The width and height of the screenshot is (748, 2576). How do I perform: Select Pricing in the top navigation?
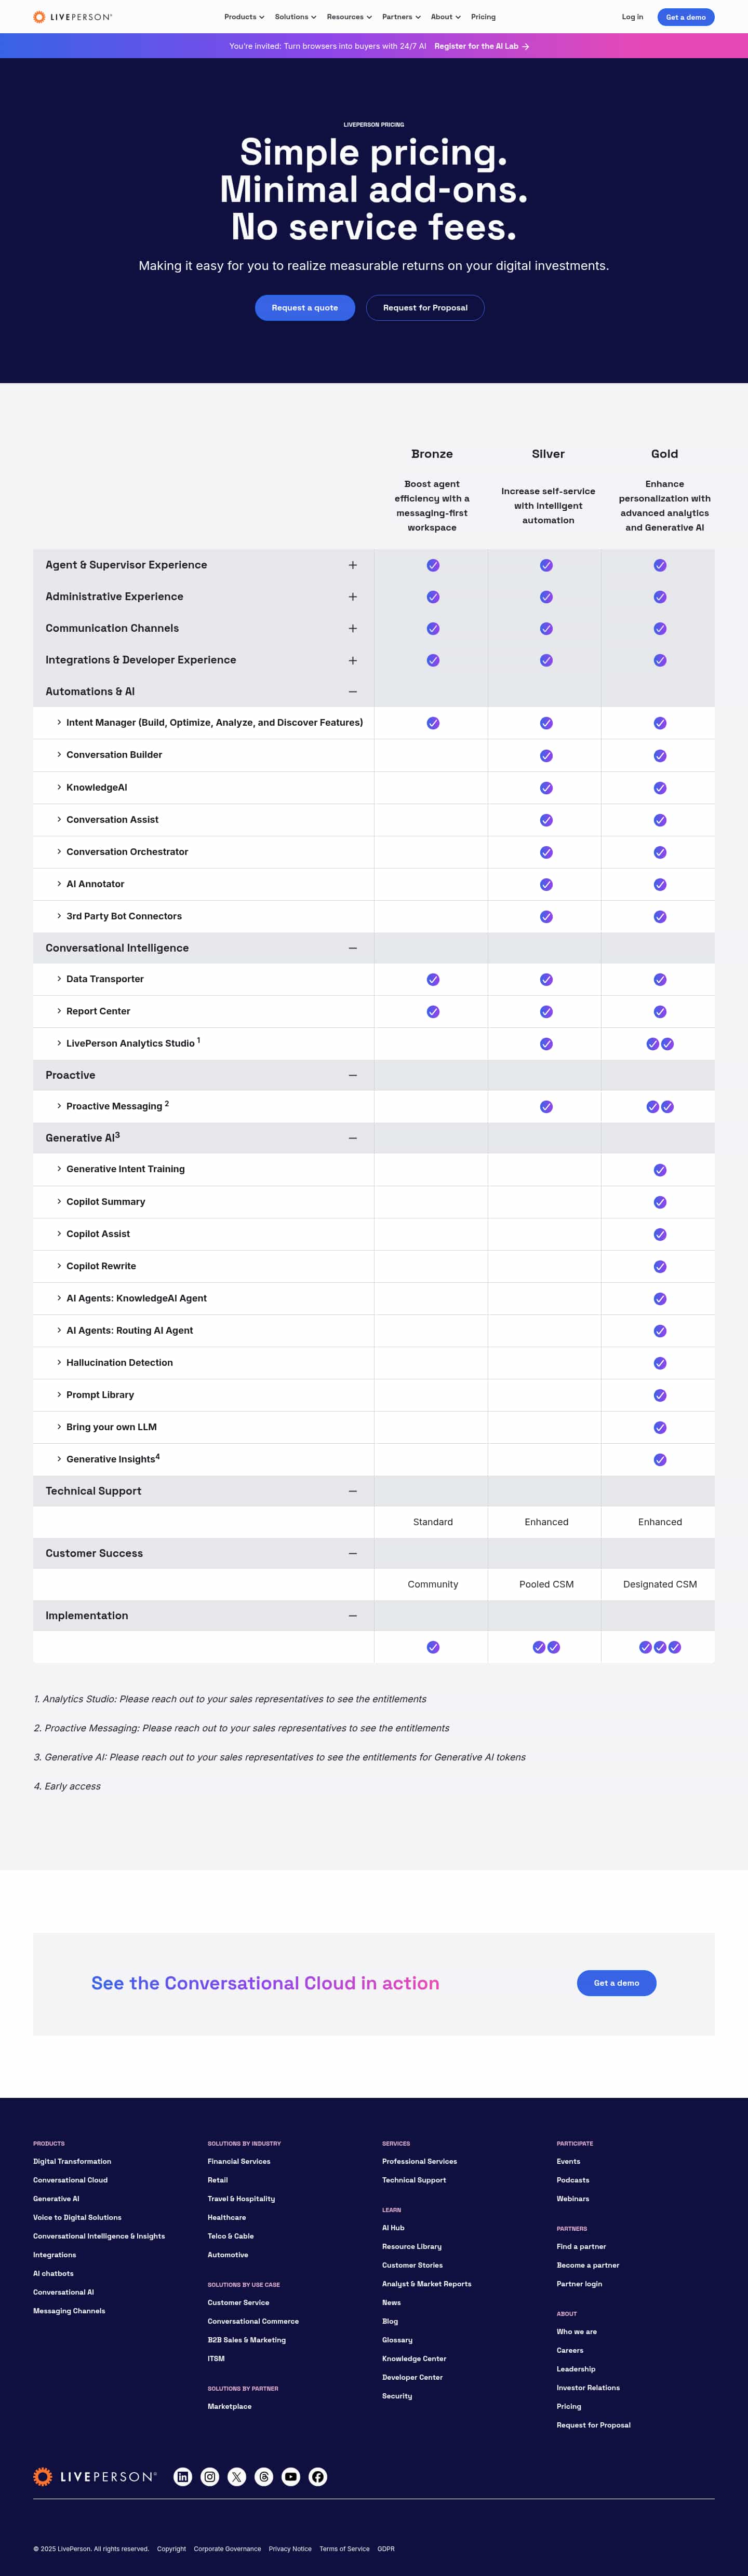[483, 17]
